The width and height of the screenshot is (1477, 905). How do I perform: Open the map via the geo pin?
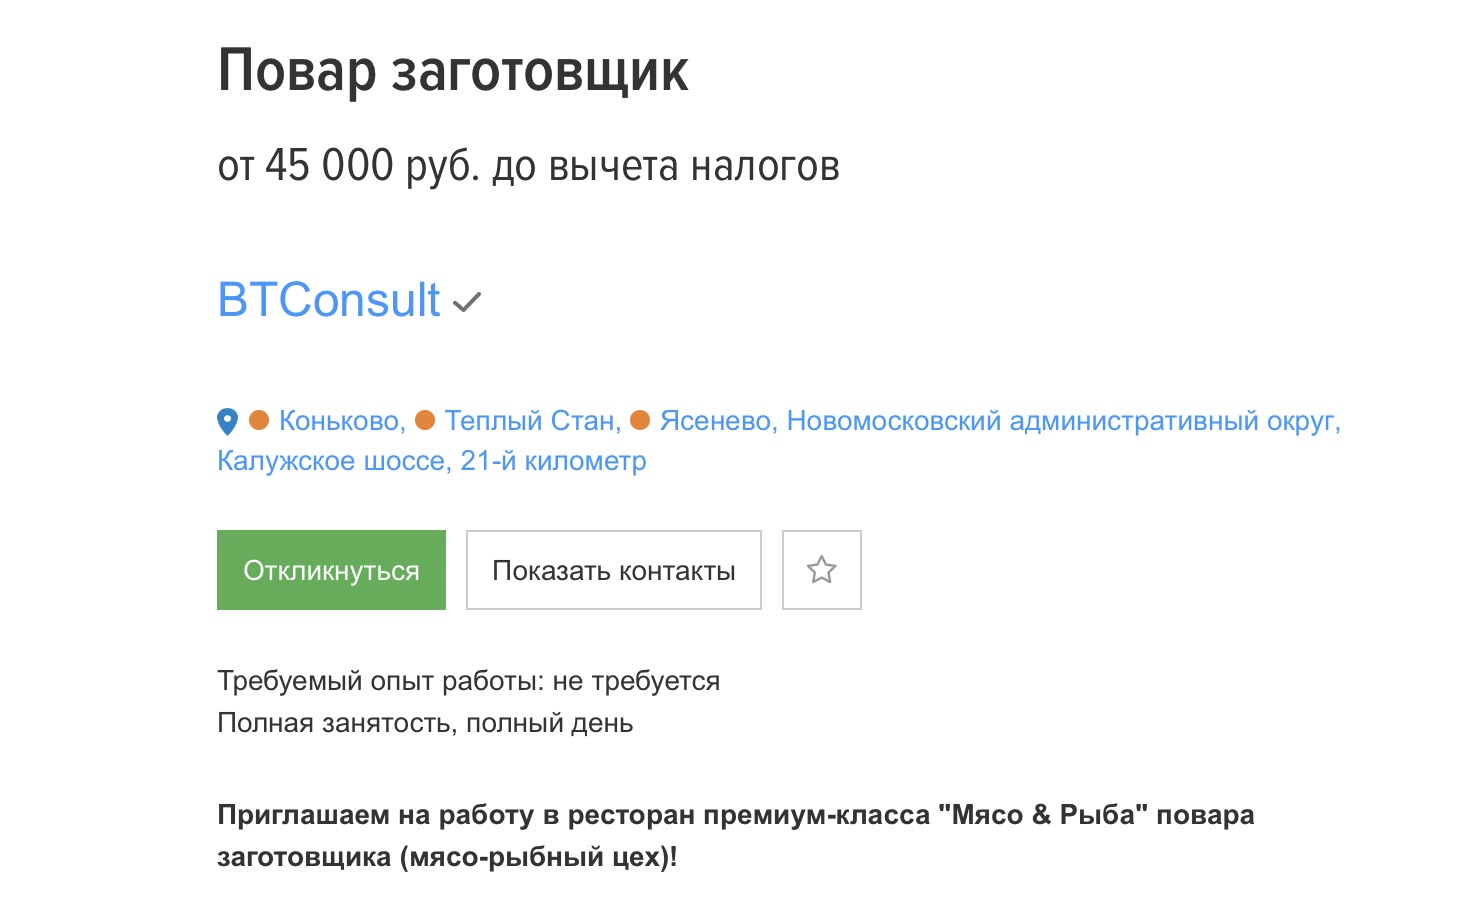pyautogui.click(x=228, y=421)
